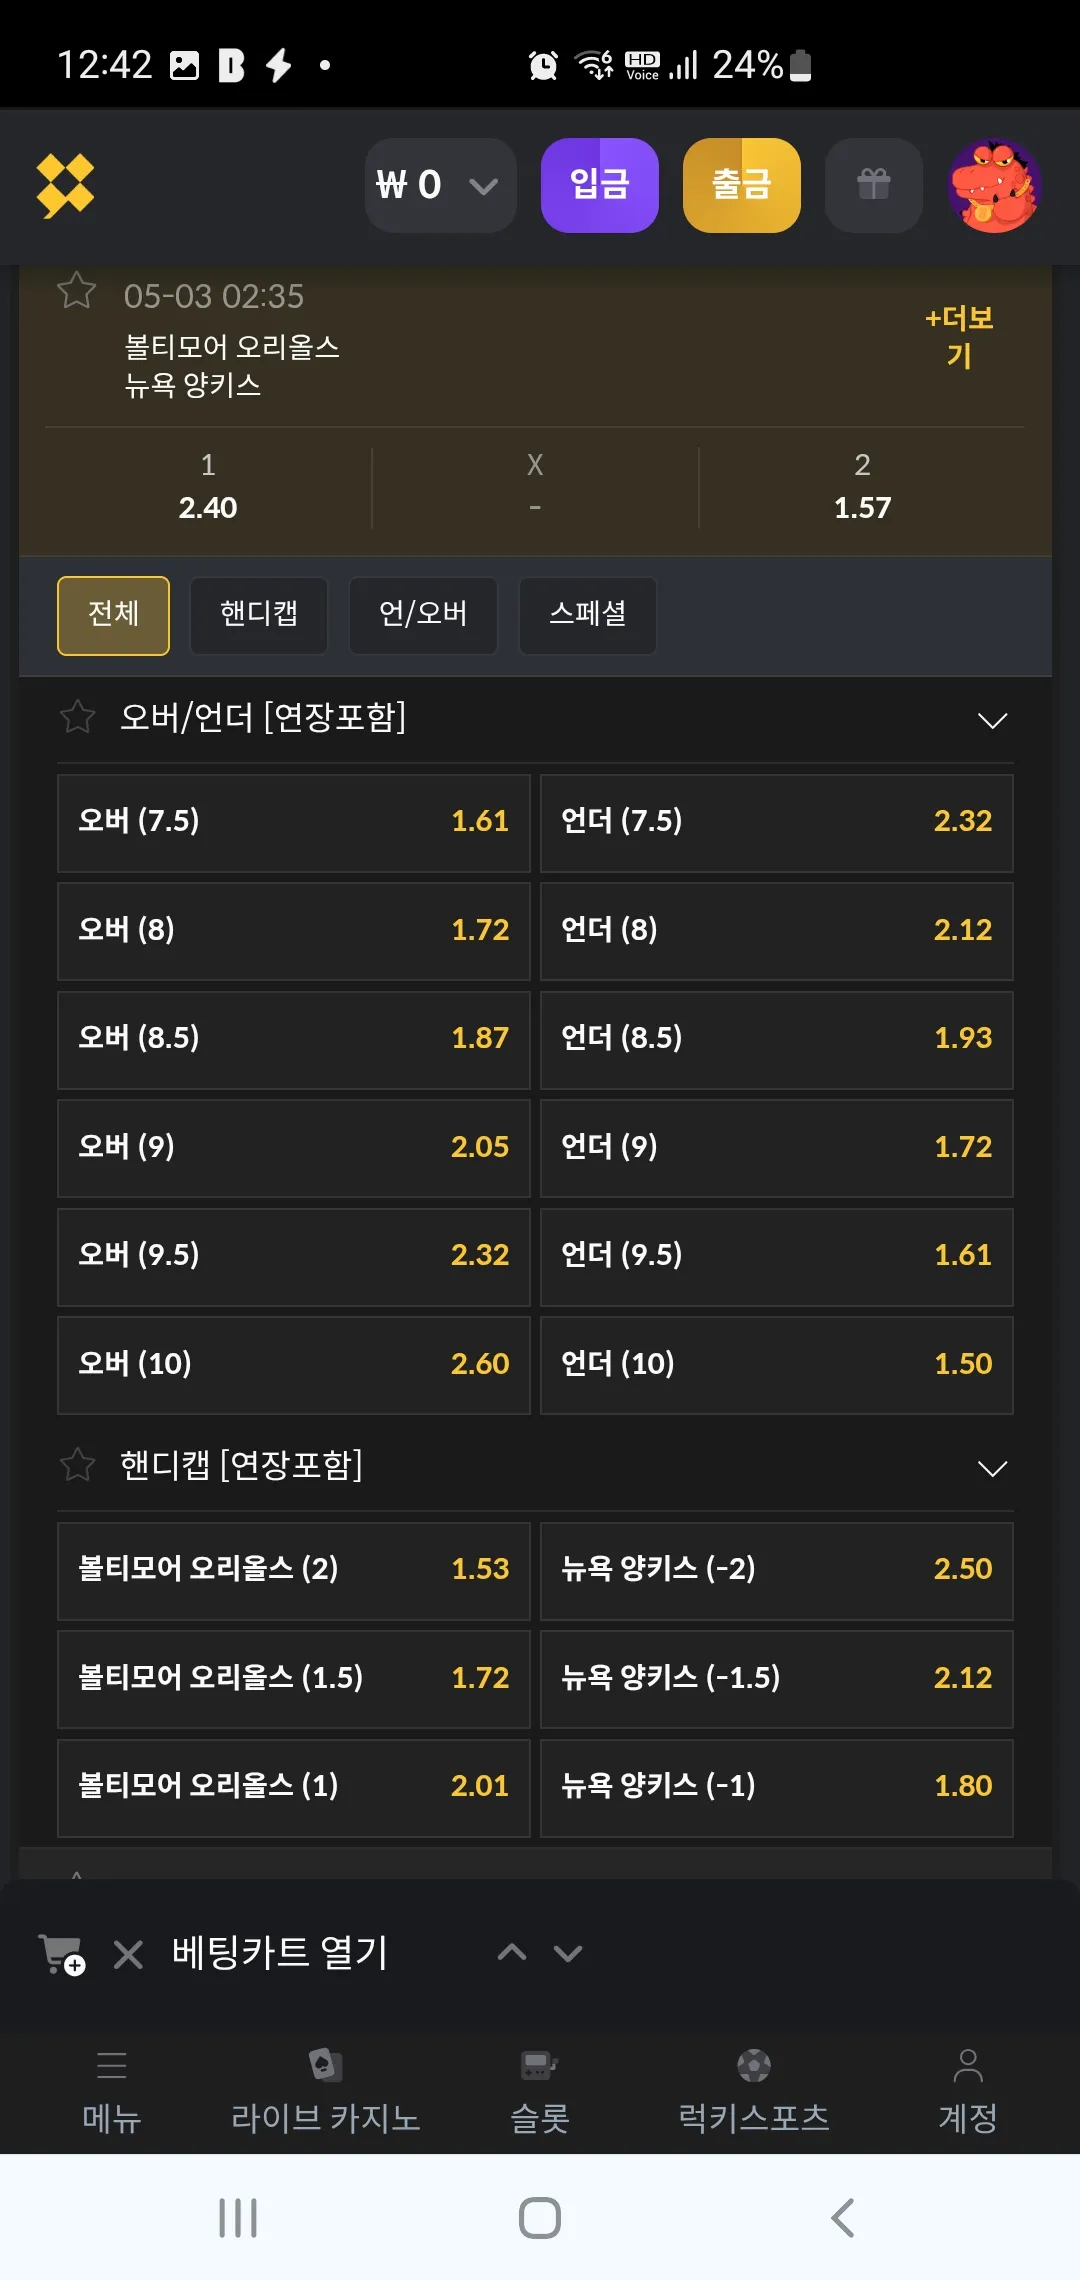Open 계정 account icon
Image resolution: width=1080 pixels, height=2280 pixels.
[968, 2065]
